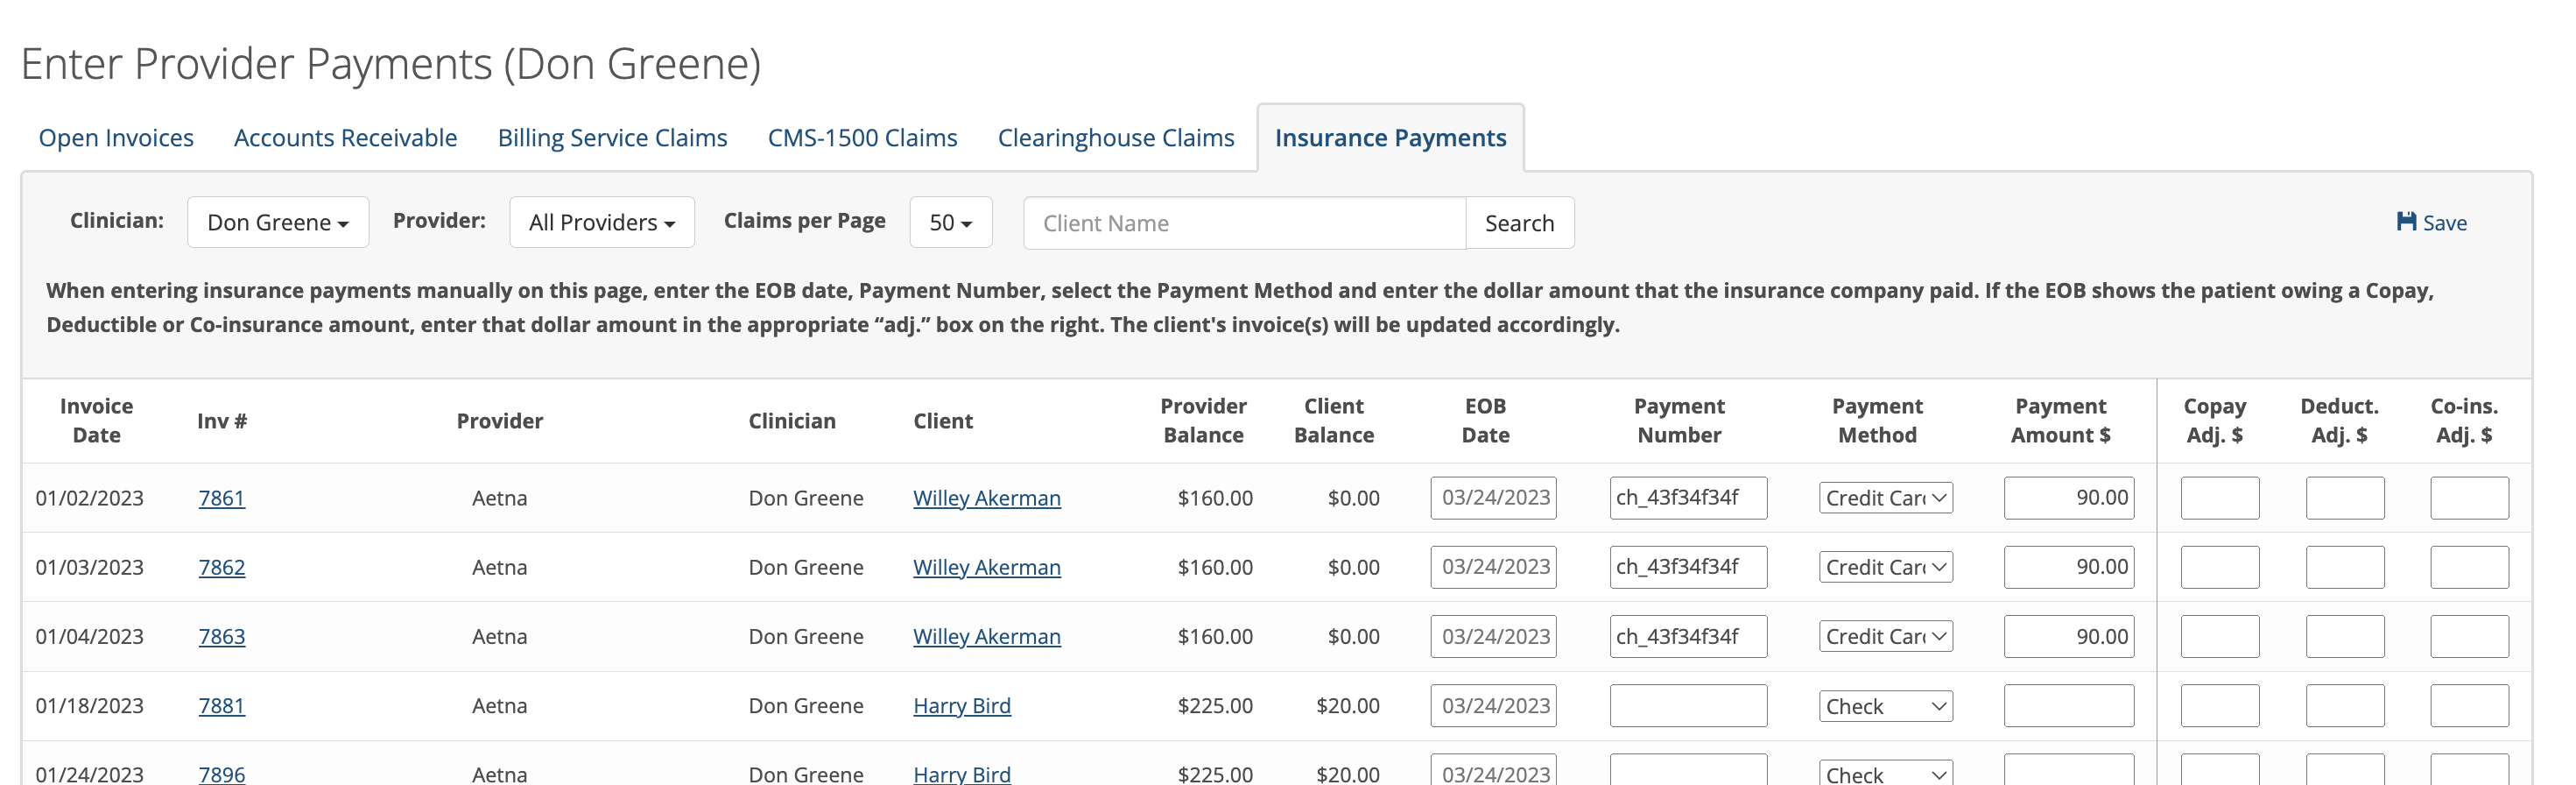This screenshot has width=2576, height=785.
Task: Select $20.00 client balance for invoice 7881
Action: (1347, 706)
